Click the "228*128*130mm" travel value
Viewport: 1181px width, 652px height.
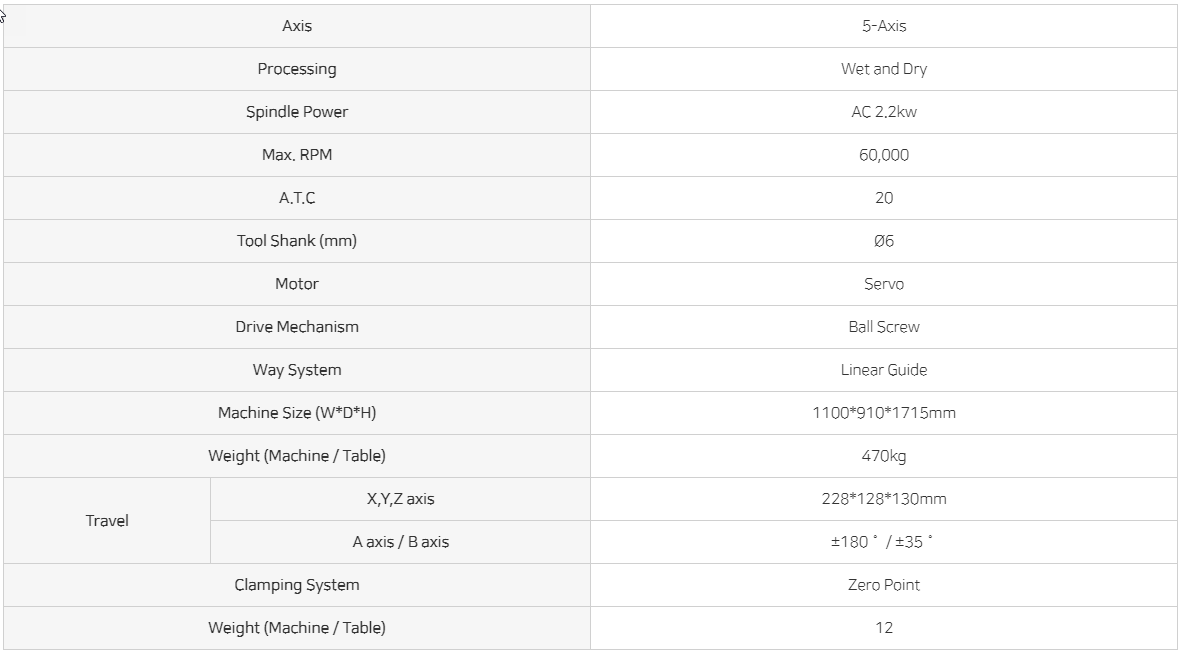[x=884, y=499]
